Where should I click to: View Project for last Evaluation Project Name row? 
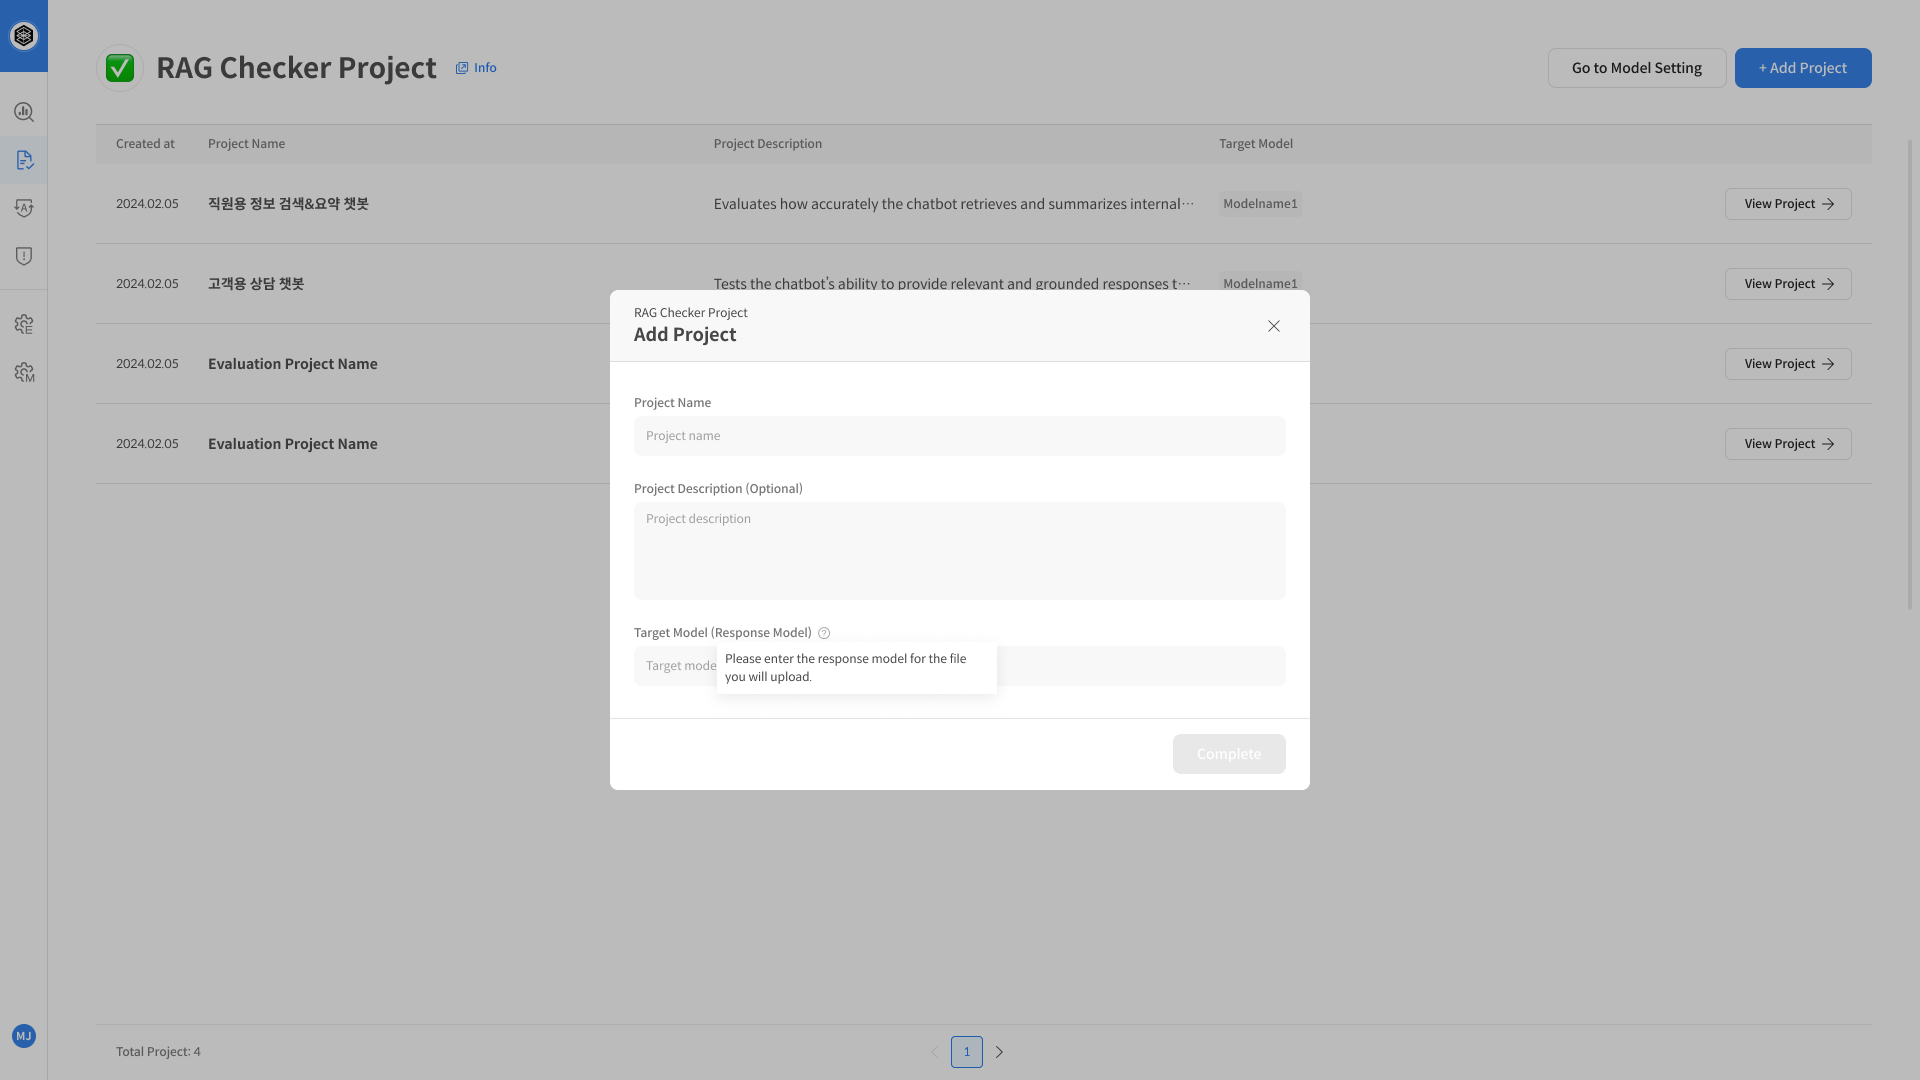tap(1788, 444)
